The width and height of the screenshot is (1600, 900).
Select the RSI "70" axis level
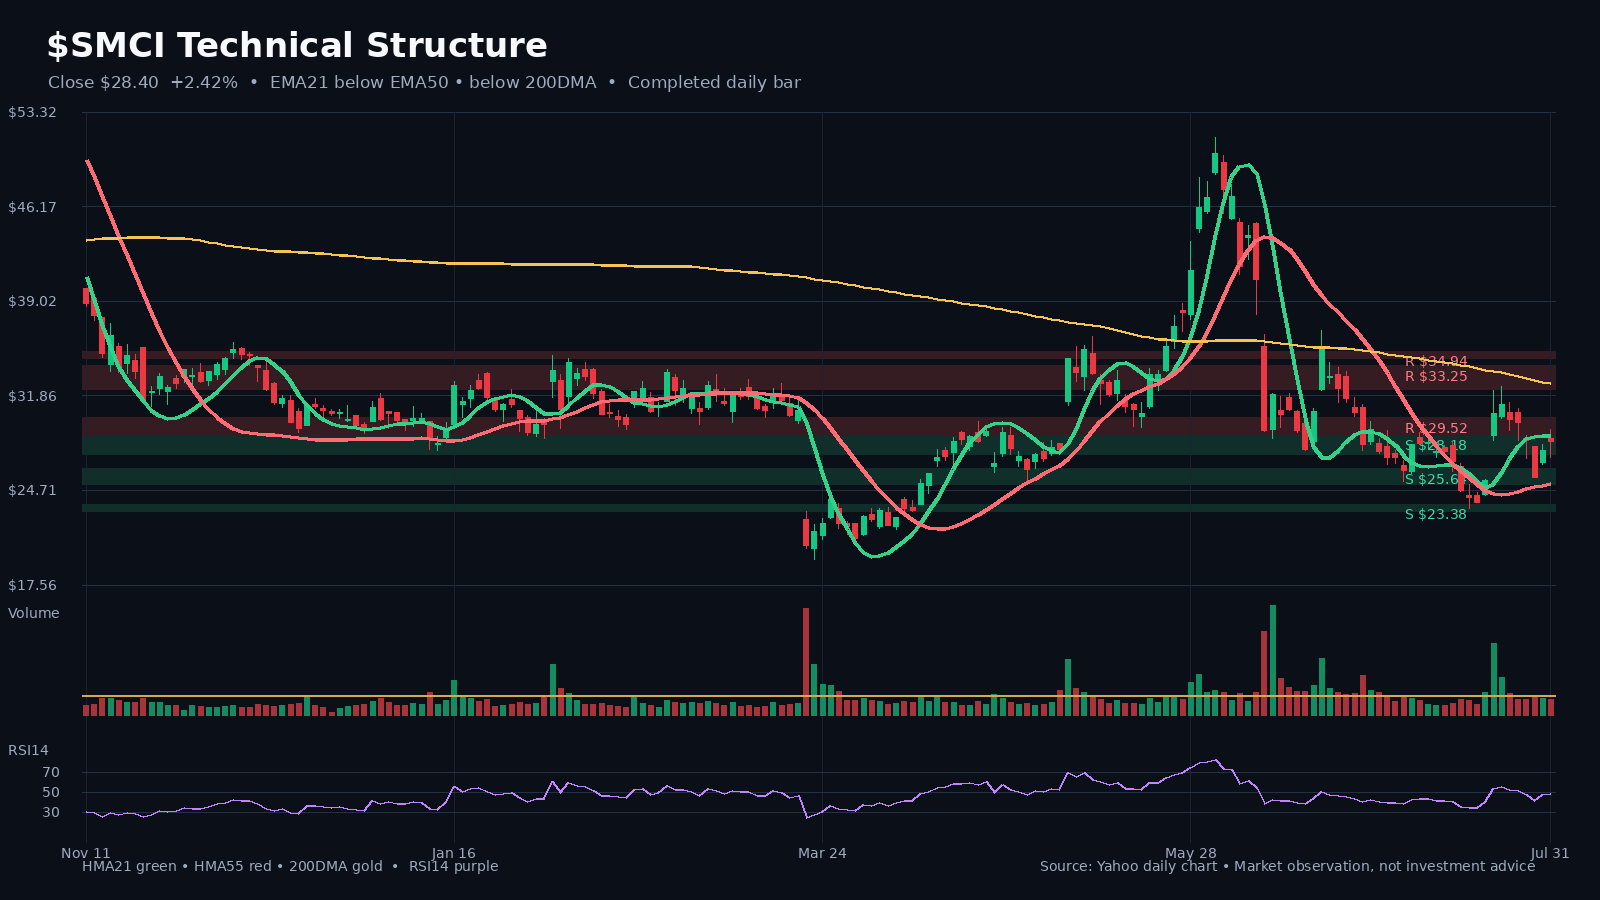coord(51,772)
